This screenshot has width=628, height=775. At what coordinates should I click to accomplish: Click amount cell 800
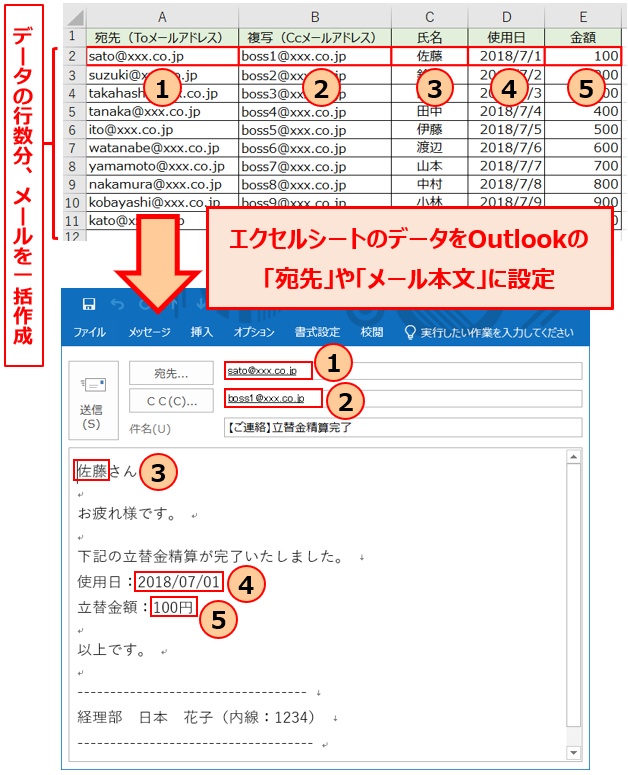[x=583, y=184]
